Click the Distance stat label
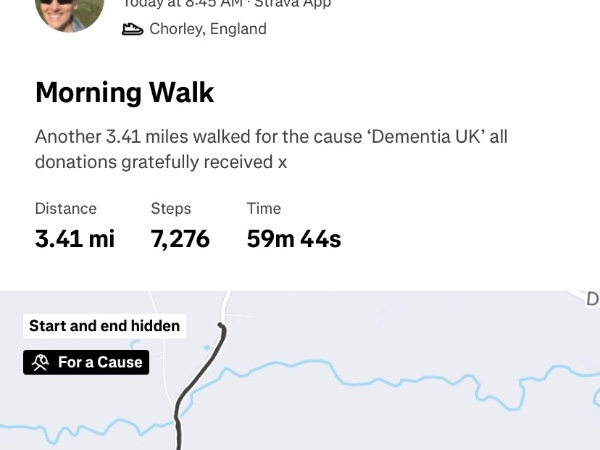 (x=66, y=208)
